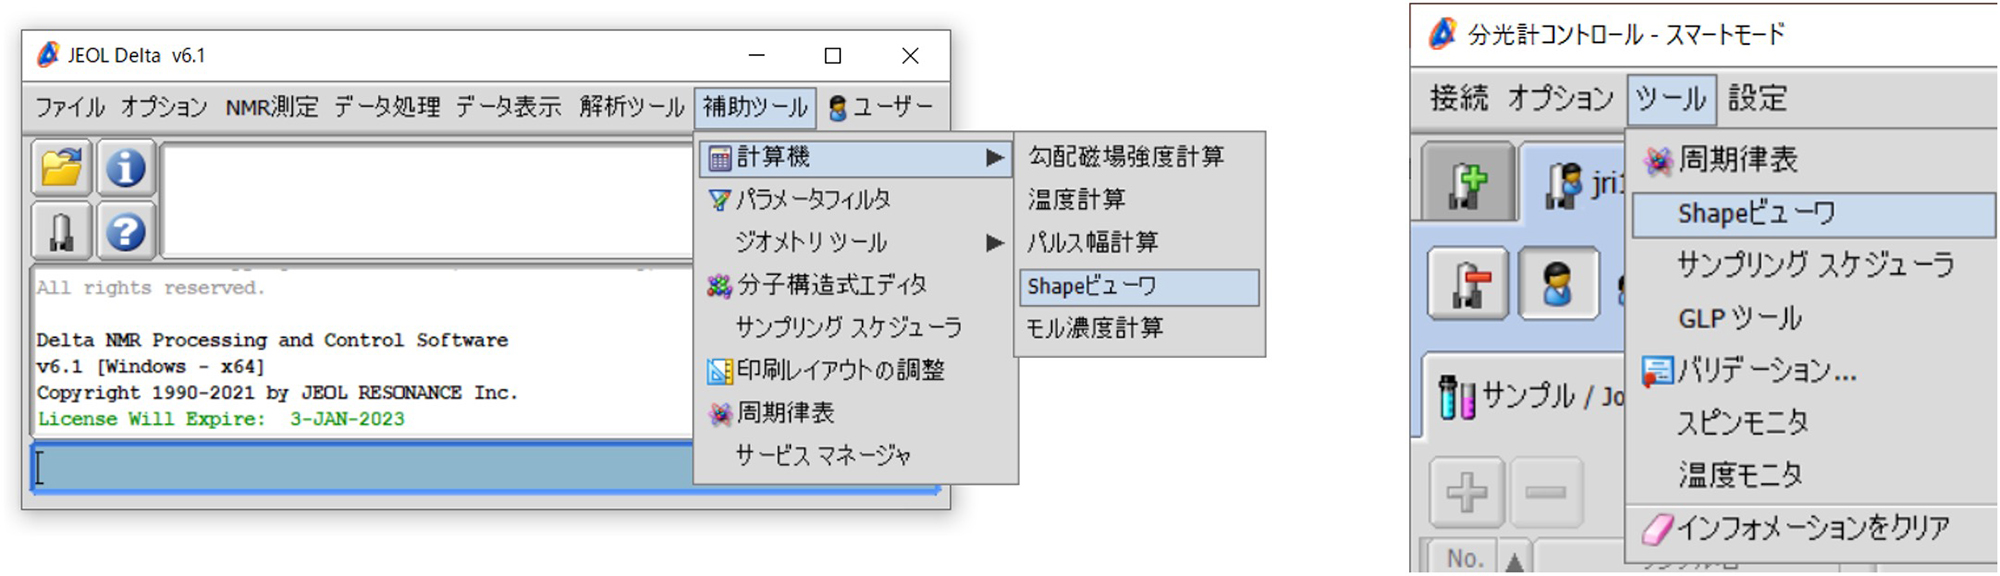The height and width of the screenshot is (576, 2000).
Task: Click the user profile icon button
Action: (x=1557, y=284)
